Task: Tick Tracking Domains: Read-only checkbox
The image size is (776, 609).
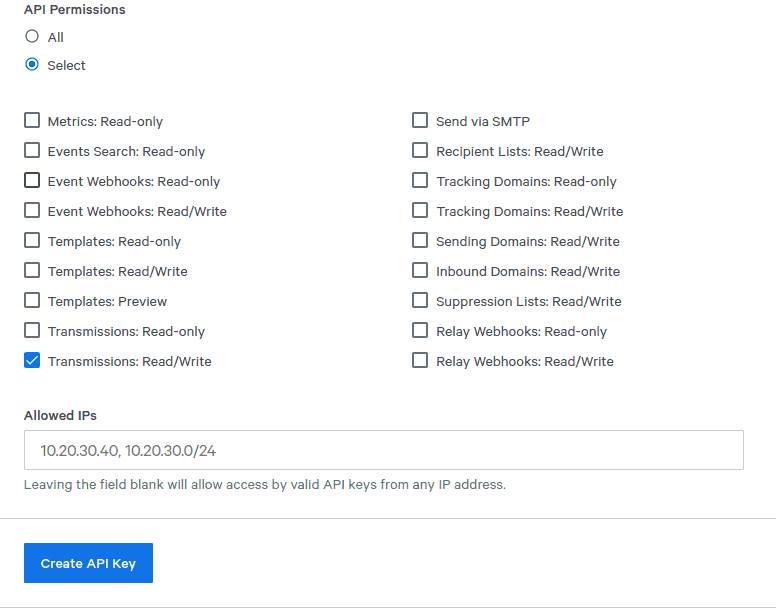Action: point(420,181)
